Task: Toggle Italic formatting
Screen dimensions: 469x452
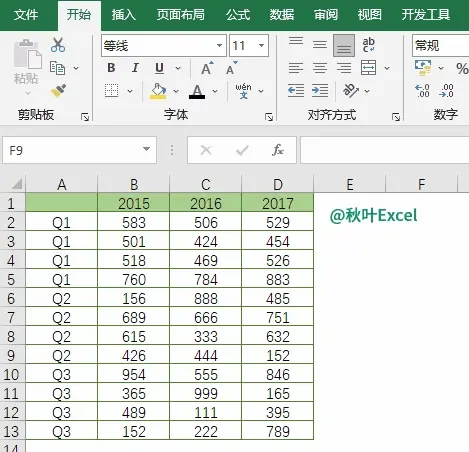Action: [x=135, y=68]
